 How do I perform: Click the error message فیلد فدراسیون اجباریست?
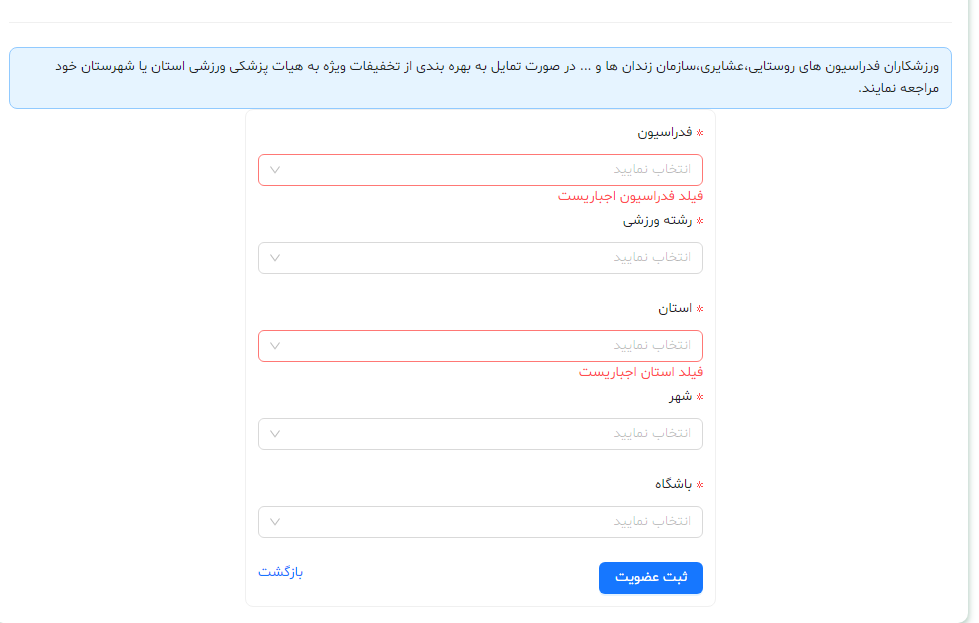(630, 196)
